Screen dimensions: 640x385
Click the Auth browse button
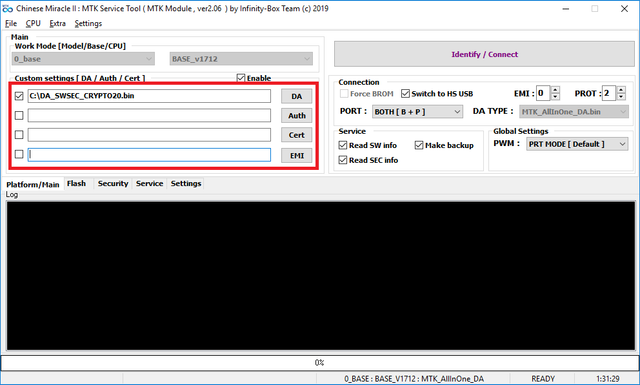point(297,116)
